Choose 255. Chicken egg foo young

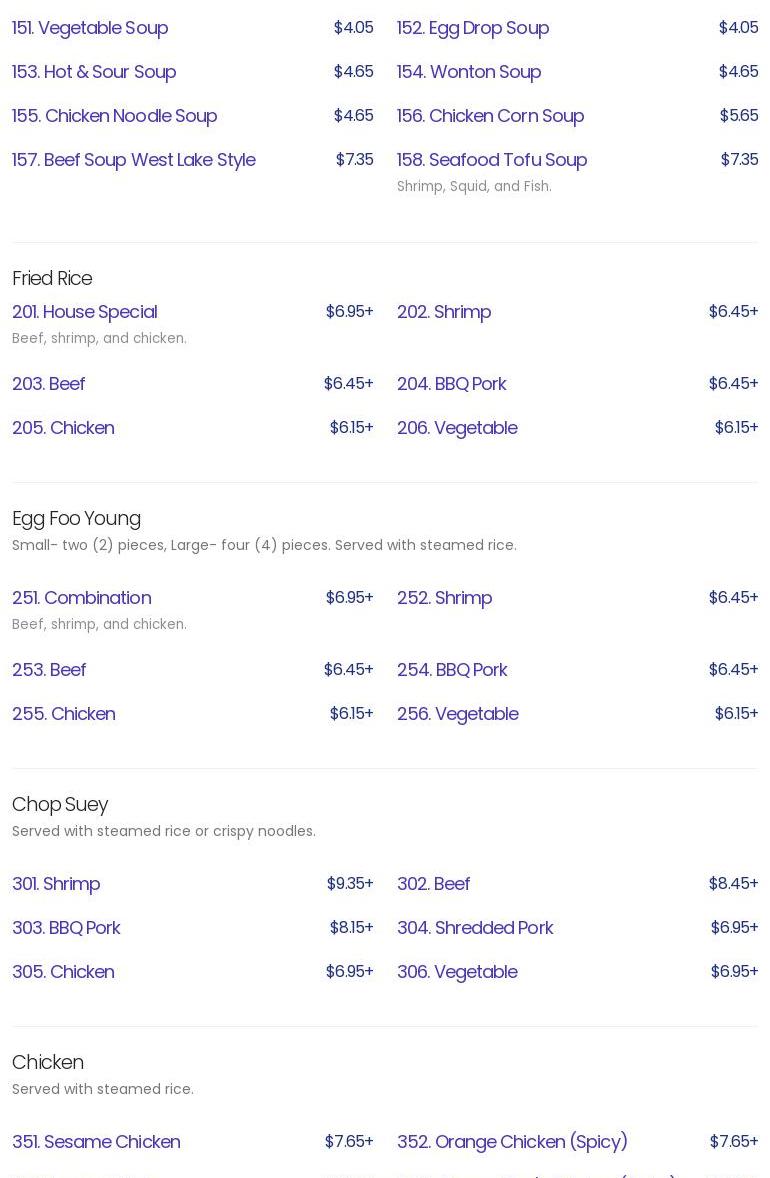click(x=63, y=714)
